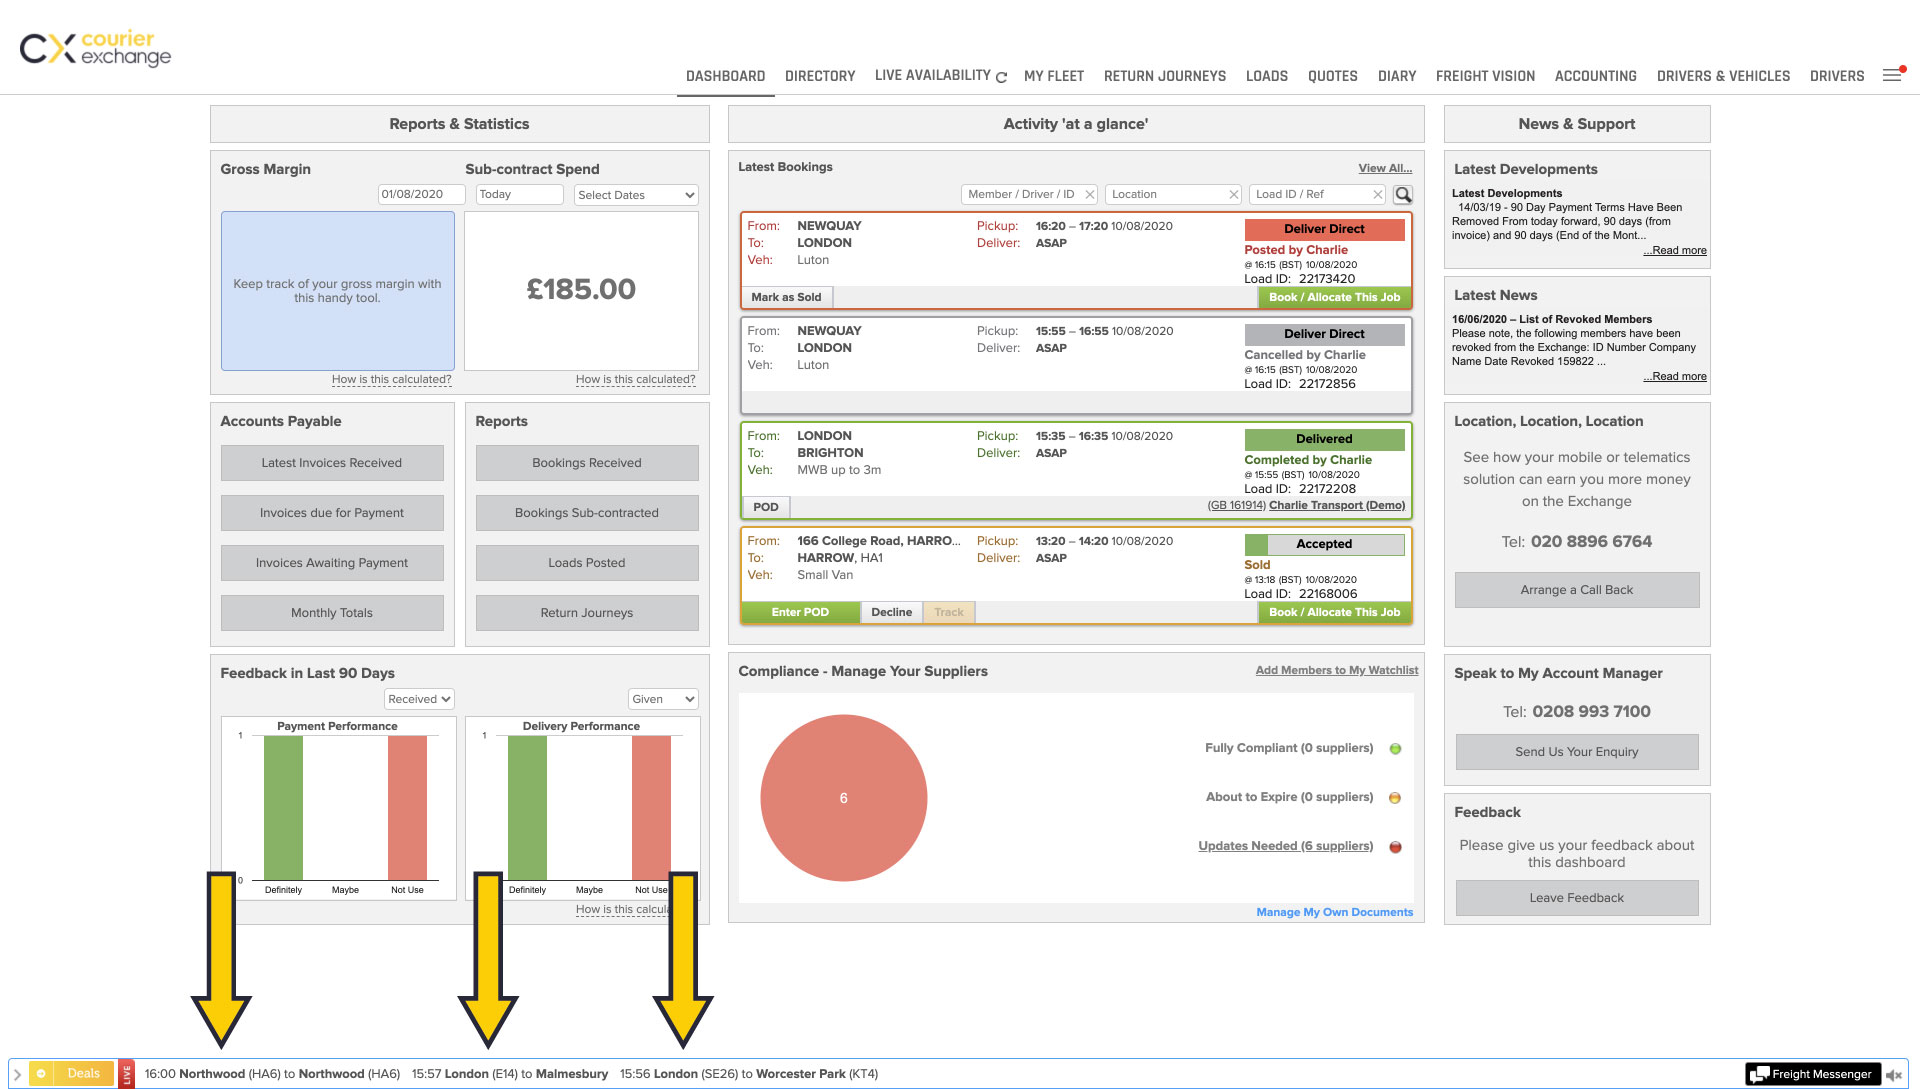This screenshot has height=1089, width=1920.
Task: Open the Given feedback dropdown
Action: coord(662,699)
